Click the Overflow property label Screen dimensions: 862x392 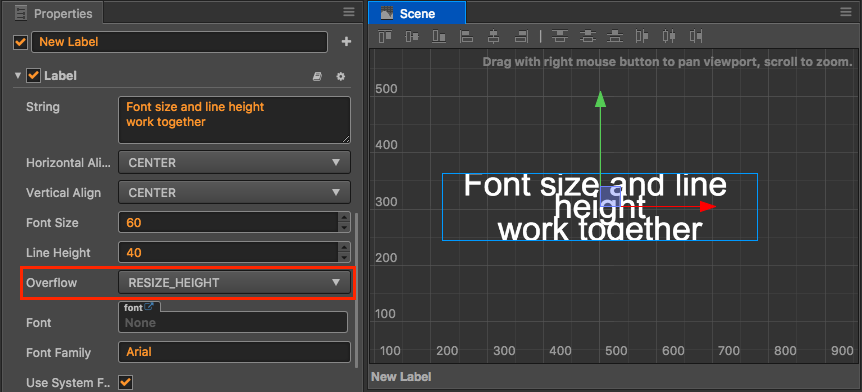[x=52, y=283]
